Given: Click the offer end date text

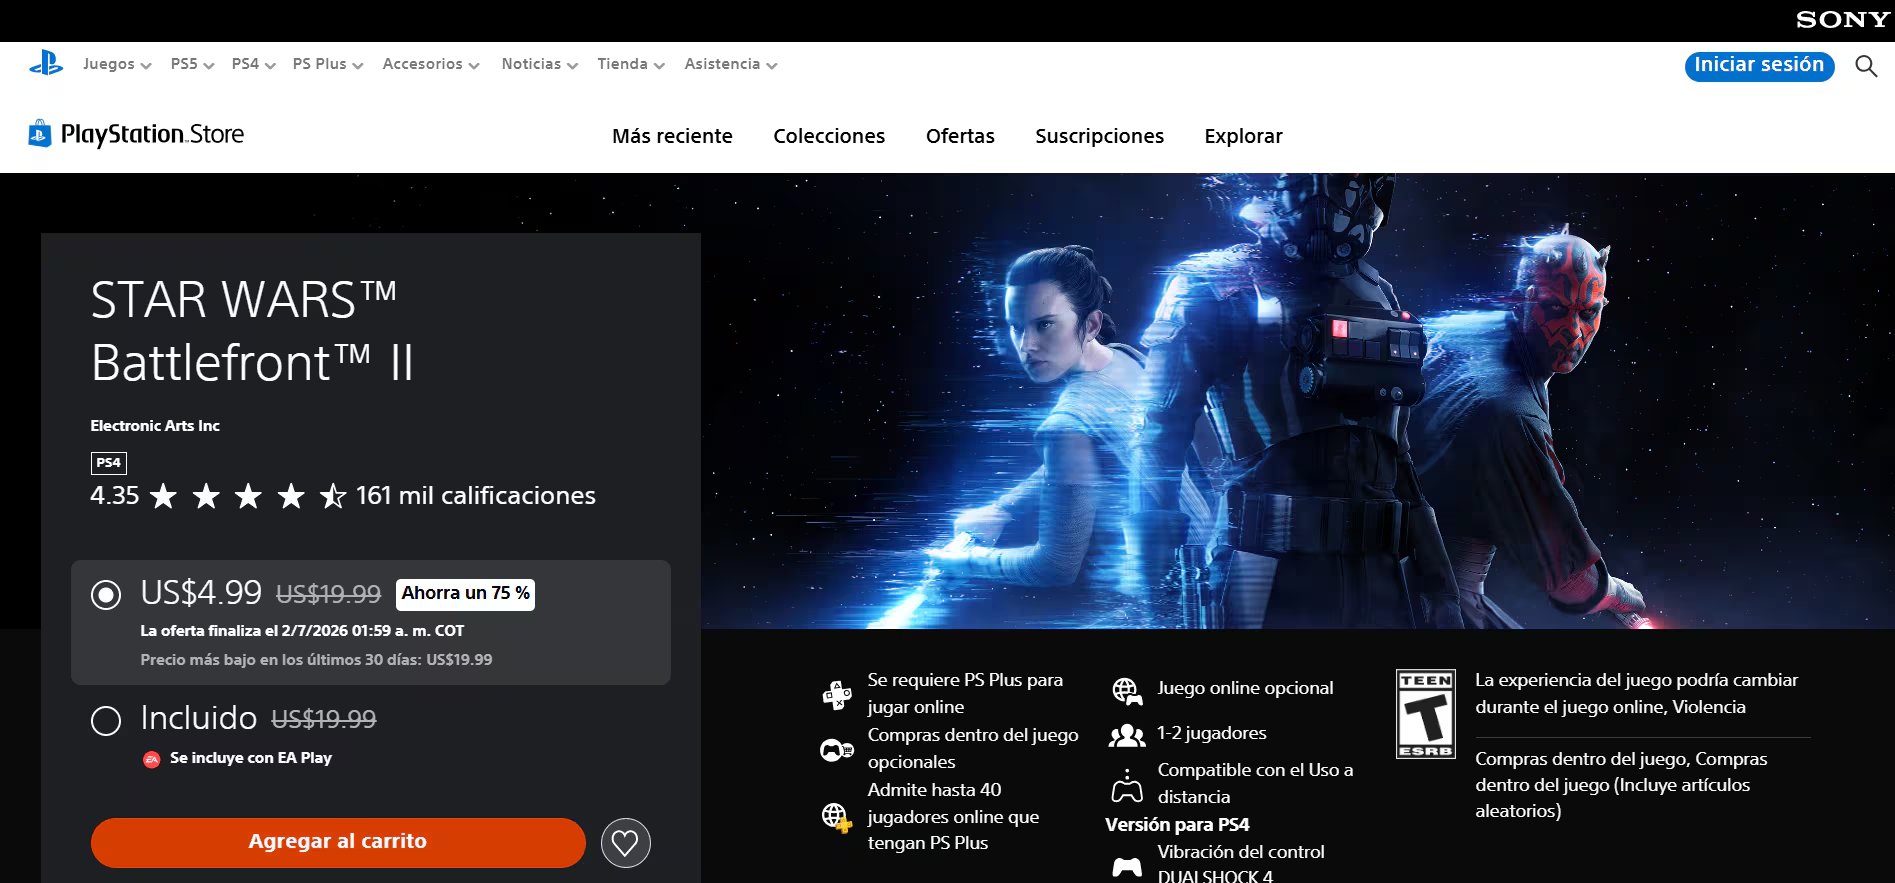Looking at the screenshot, I should point(302,631).
